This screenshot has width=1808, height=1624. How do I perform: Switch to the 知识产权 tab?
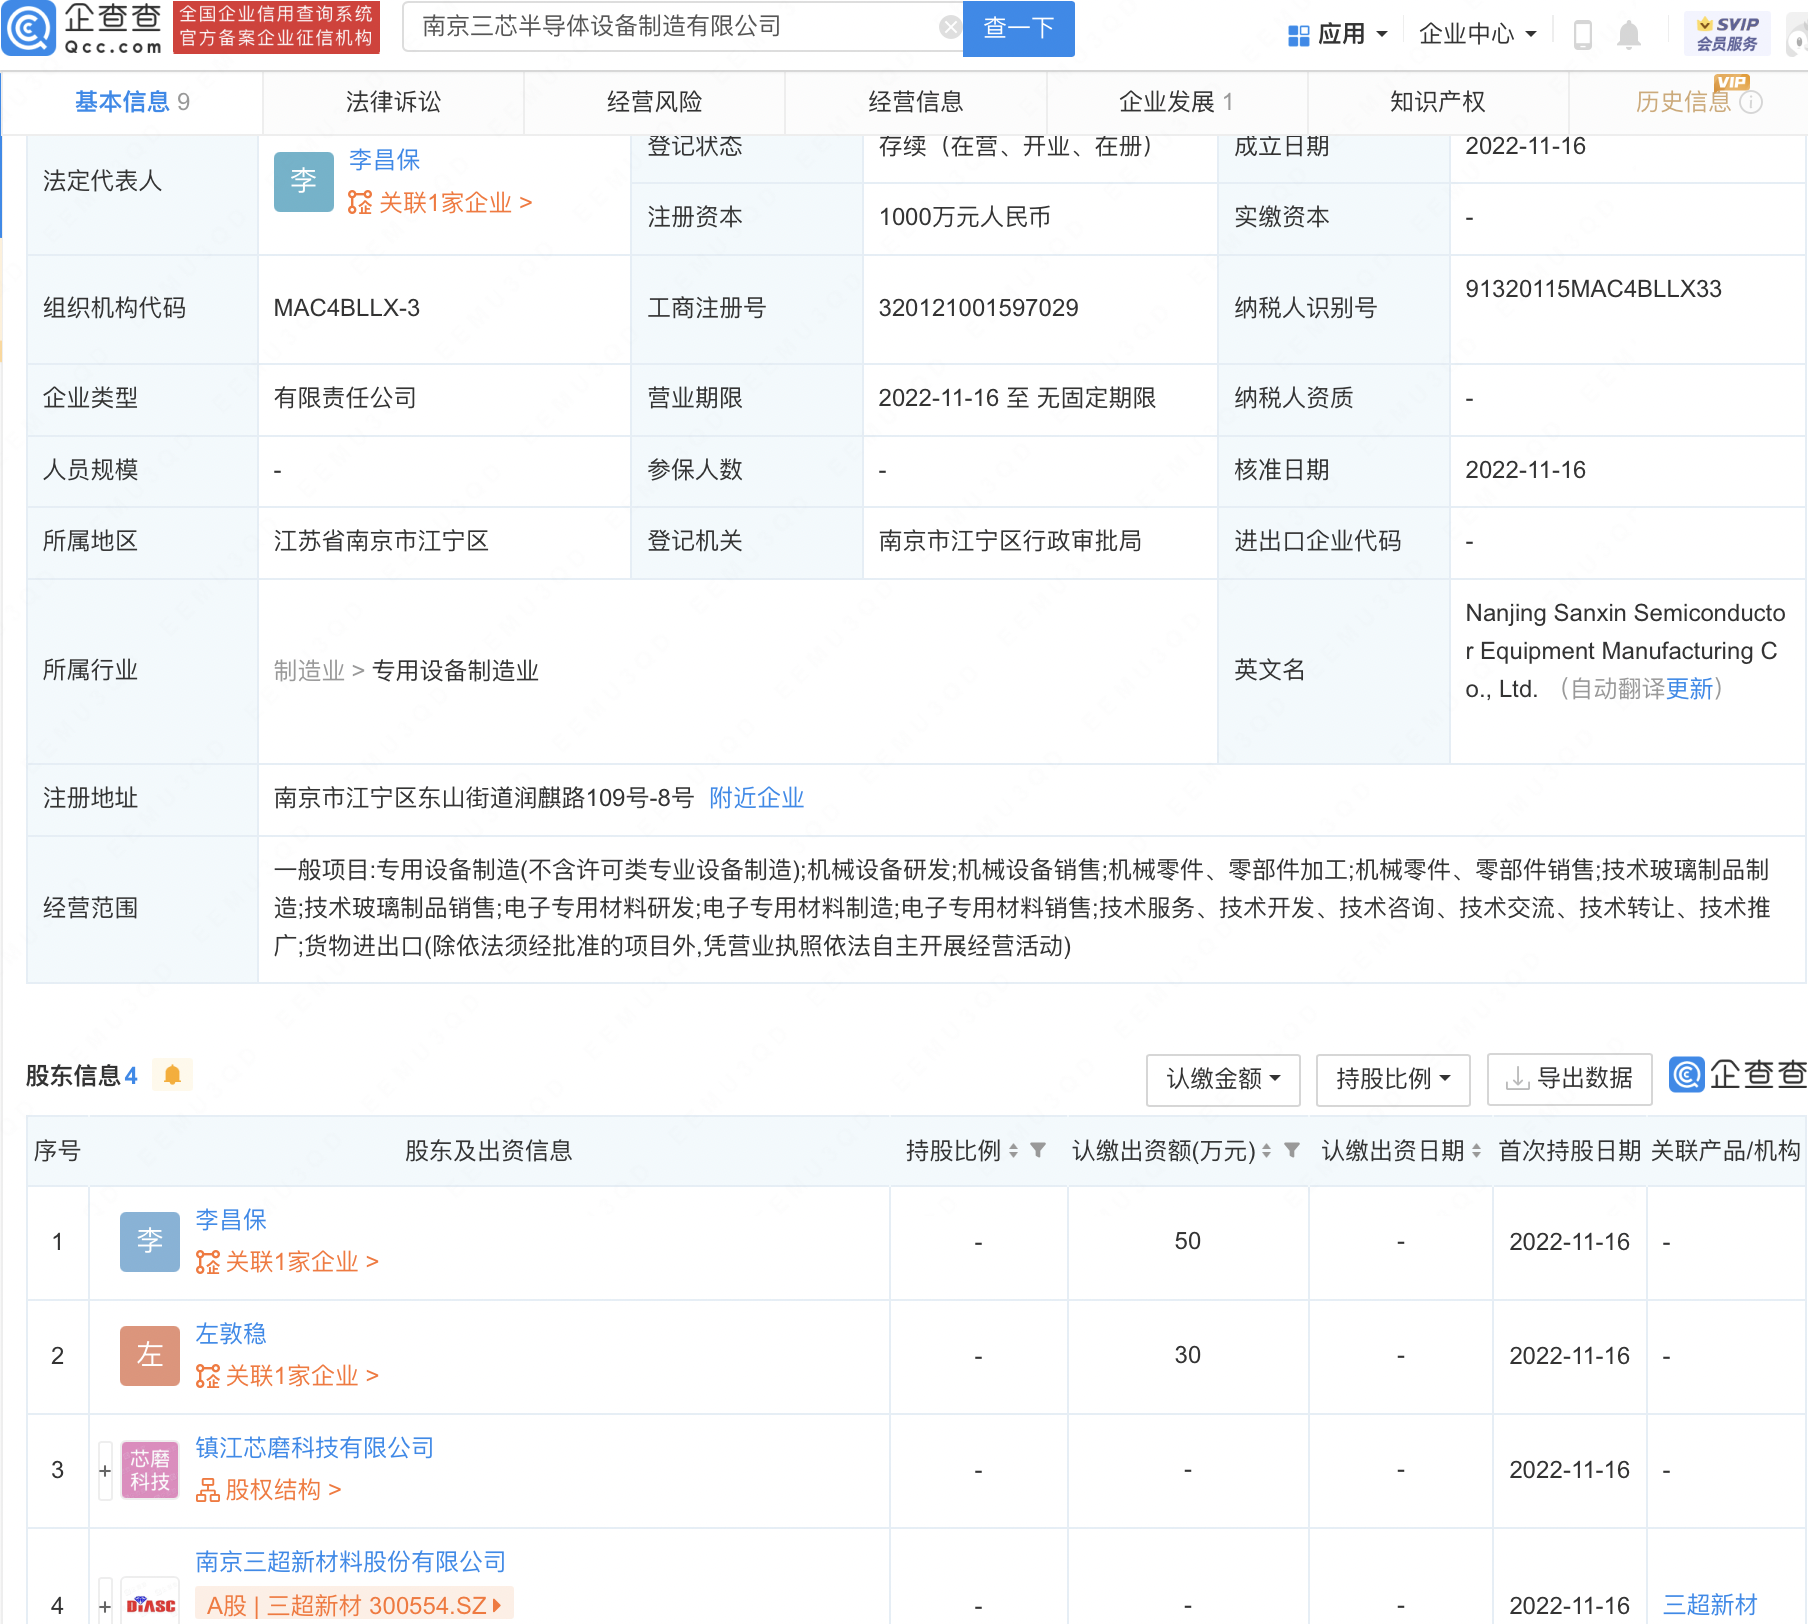(x=1438, y=102)
